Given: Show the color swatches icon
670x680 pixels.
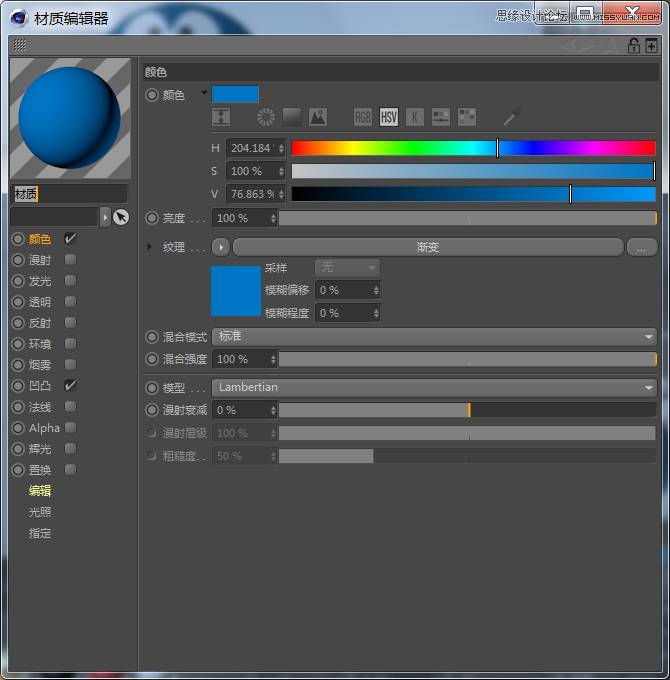Looking at the screenshot, I should (x=467, y=117).
